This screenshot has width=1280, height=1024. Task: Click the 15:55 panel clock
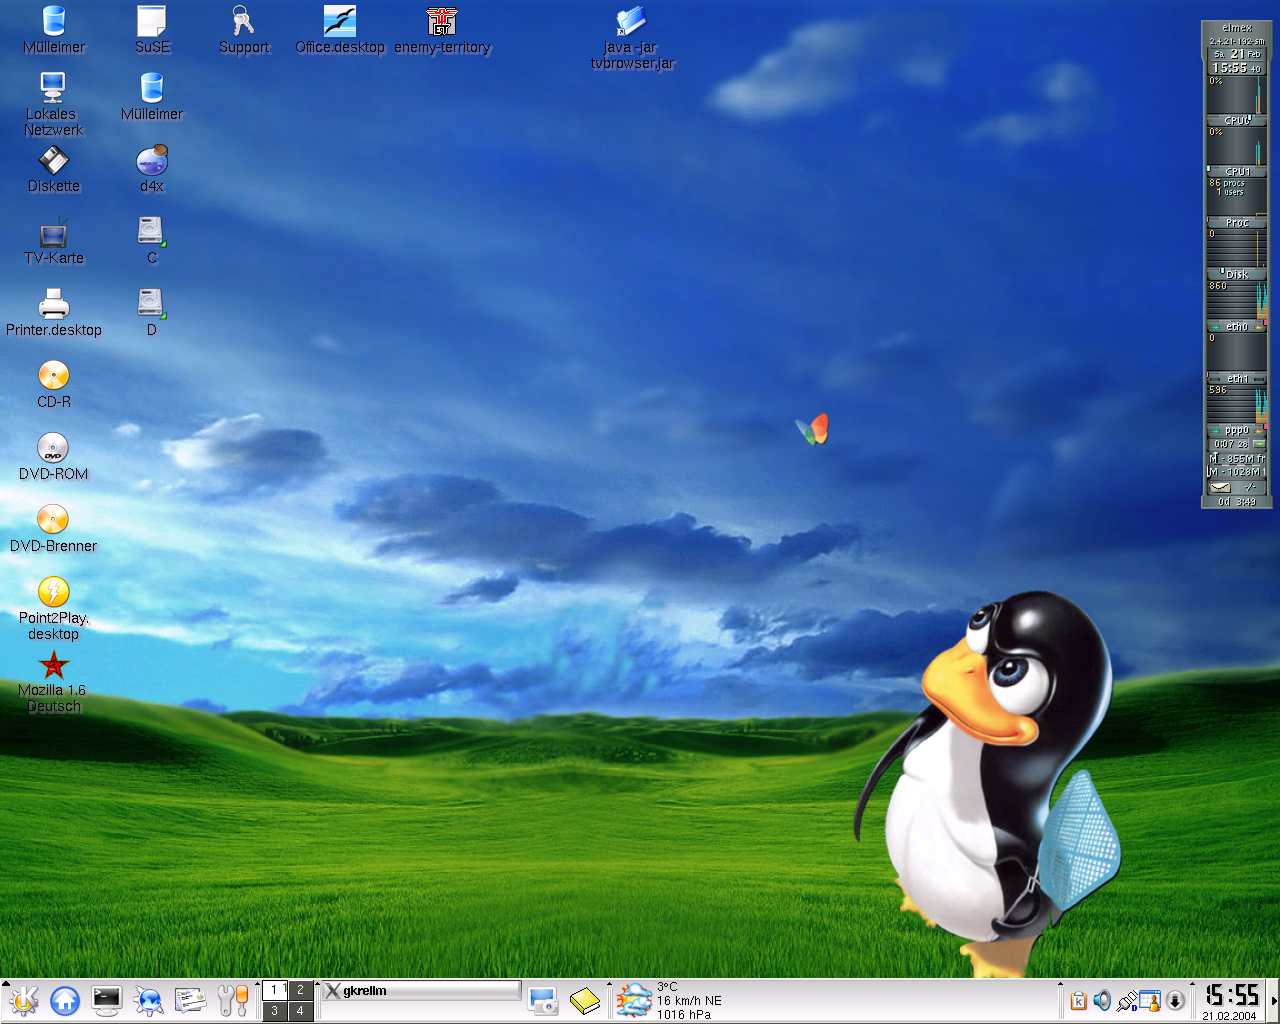[1231, 994]
